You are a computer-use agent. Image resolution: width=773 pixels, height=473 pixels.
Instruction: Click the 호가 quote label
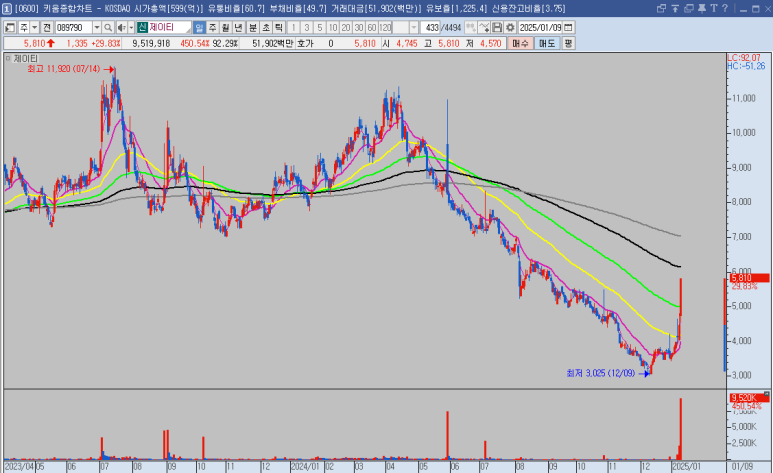point(305,43)
